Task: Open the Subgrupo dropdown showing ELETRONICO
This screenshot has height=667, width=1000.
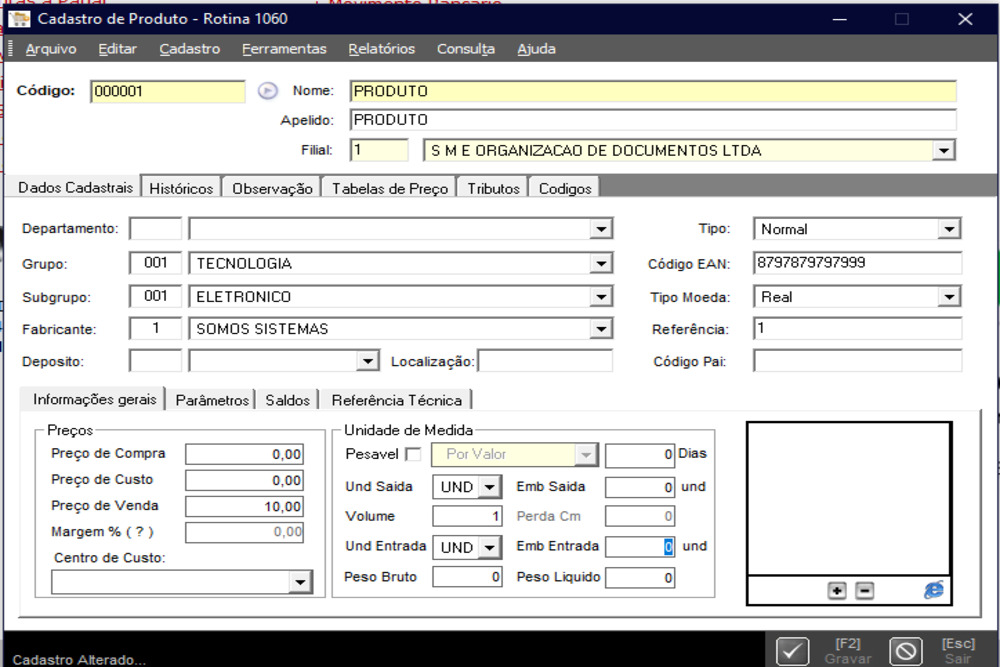Action: click(x=600, y=297)
